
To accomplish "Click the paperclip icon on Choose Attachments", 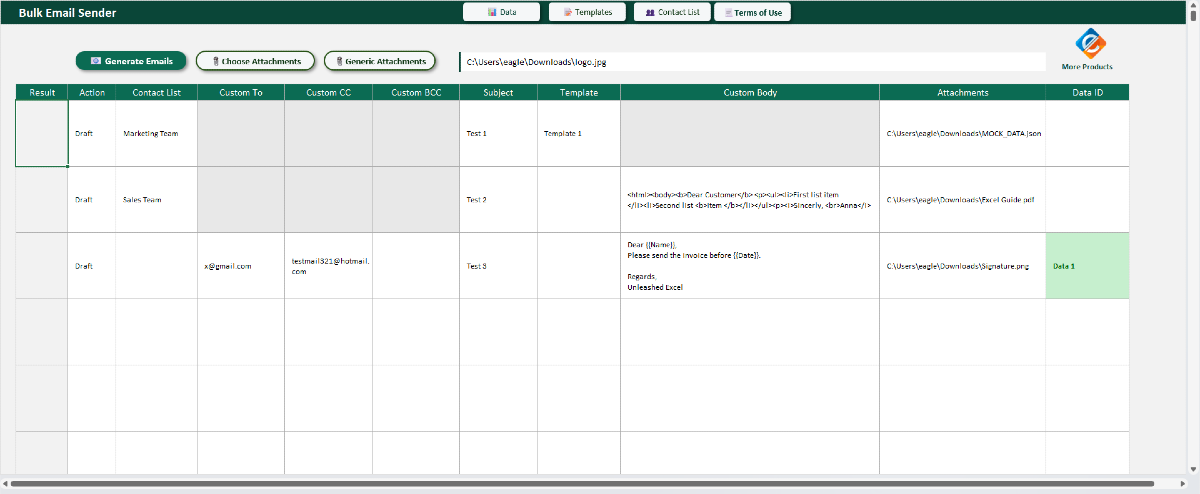I will pyautogui.click(x=216, y=61).
